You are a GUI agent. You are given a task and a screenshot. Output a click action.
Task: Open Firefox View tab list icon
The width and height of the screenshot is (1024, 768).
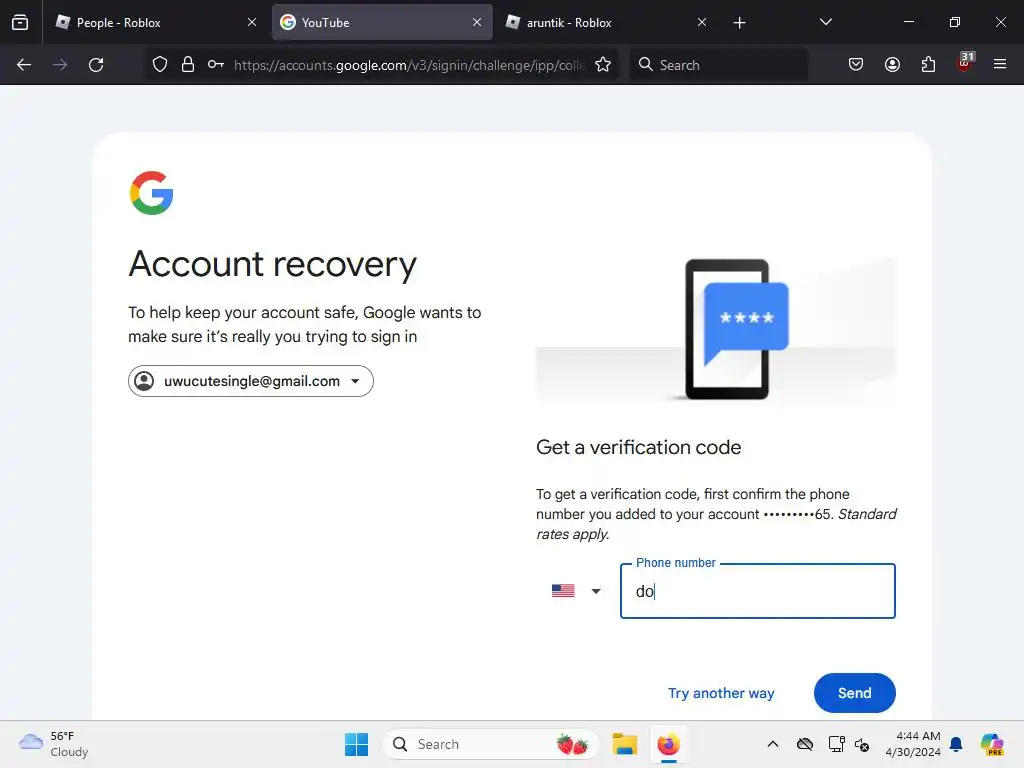point(20,22)
